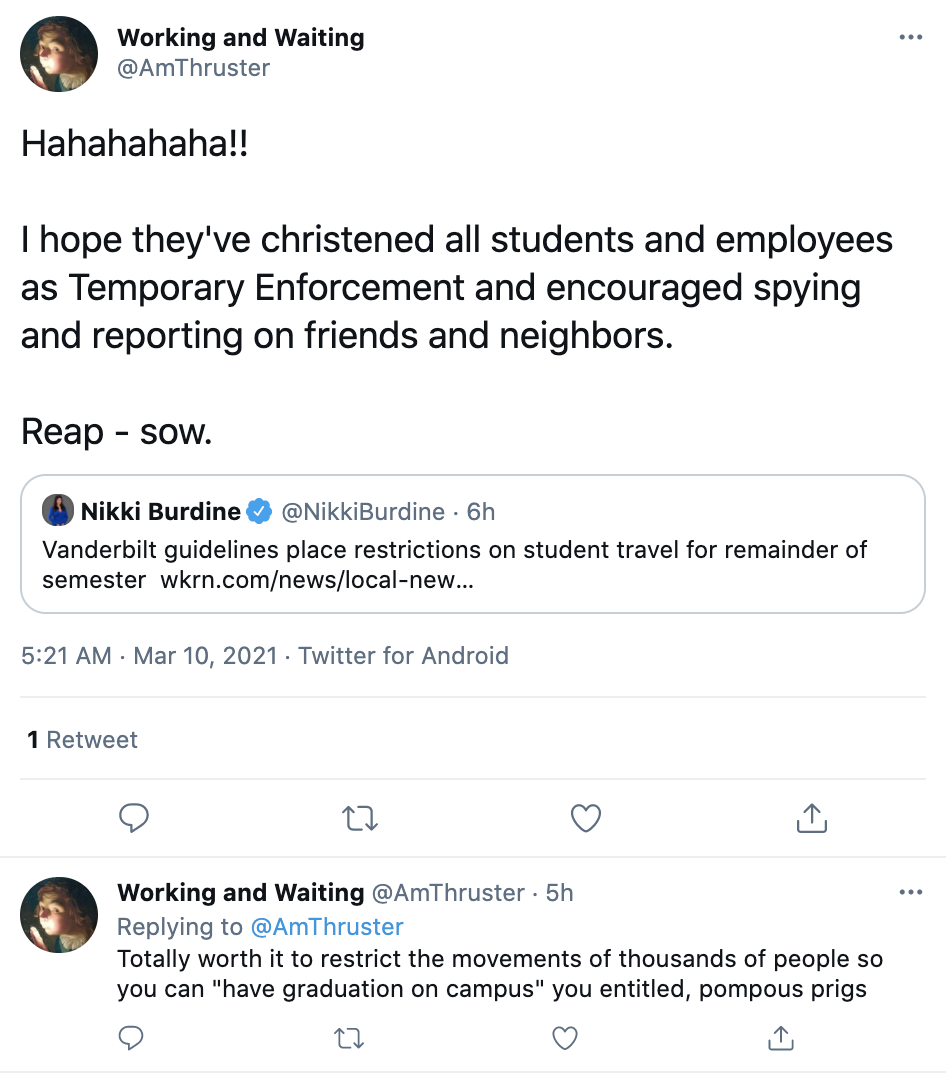
Task: Reply to the follow-up tweet
Action: (132, 1039)
